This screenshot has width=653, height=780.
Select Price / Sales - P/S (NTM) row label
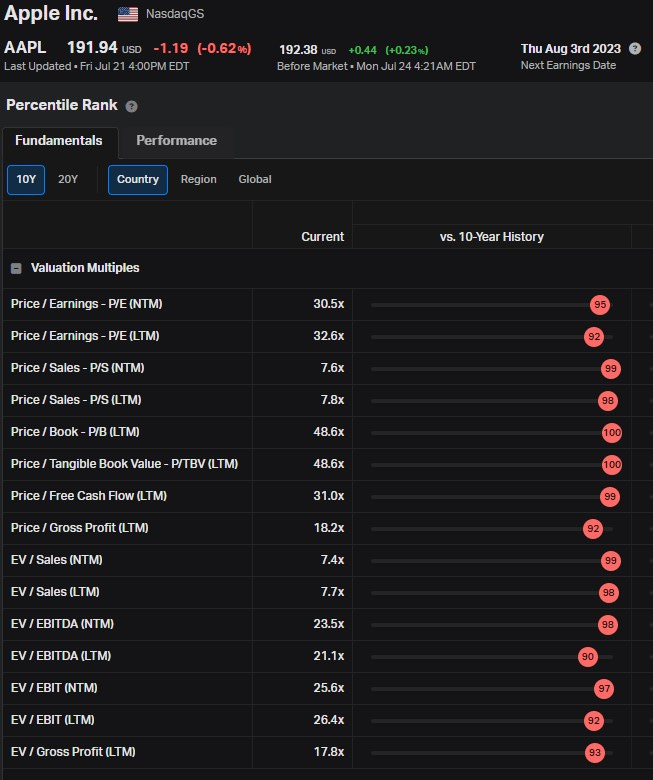coord(78,368)
